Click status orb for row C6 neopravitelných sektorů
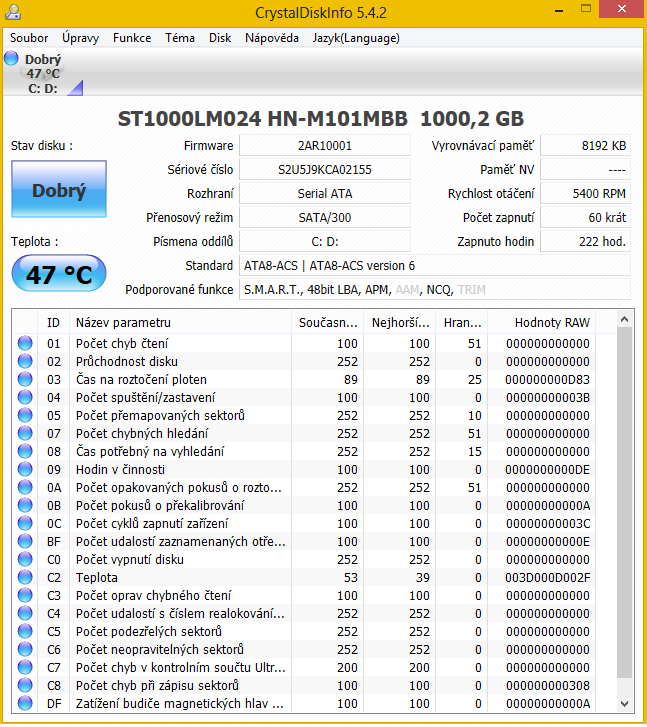The height and width of the screenshot is (727, 647). click(x=25, y=650)
